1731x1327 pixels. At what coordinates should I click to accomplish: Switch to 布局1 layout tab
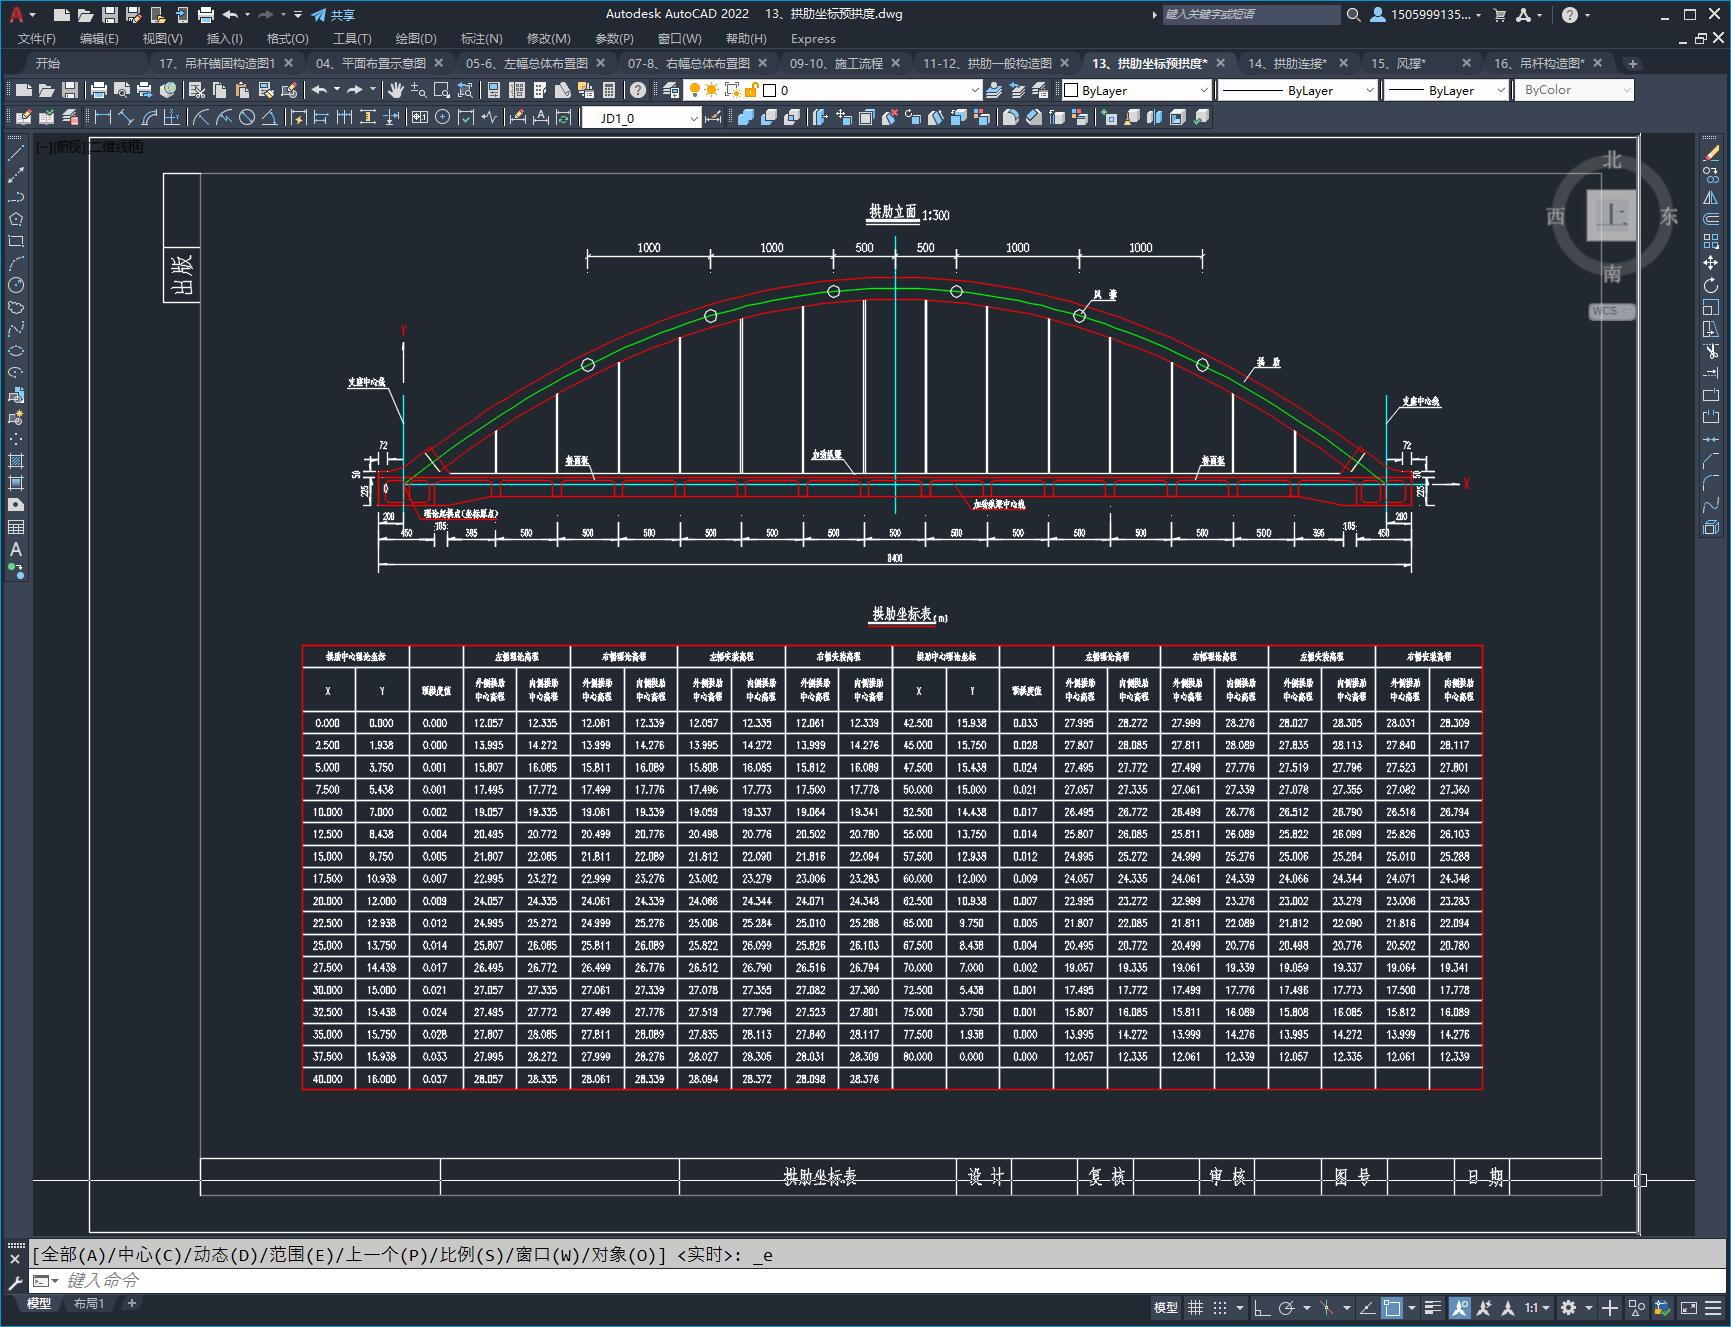point(89,1303)
